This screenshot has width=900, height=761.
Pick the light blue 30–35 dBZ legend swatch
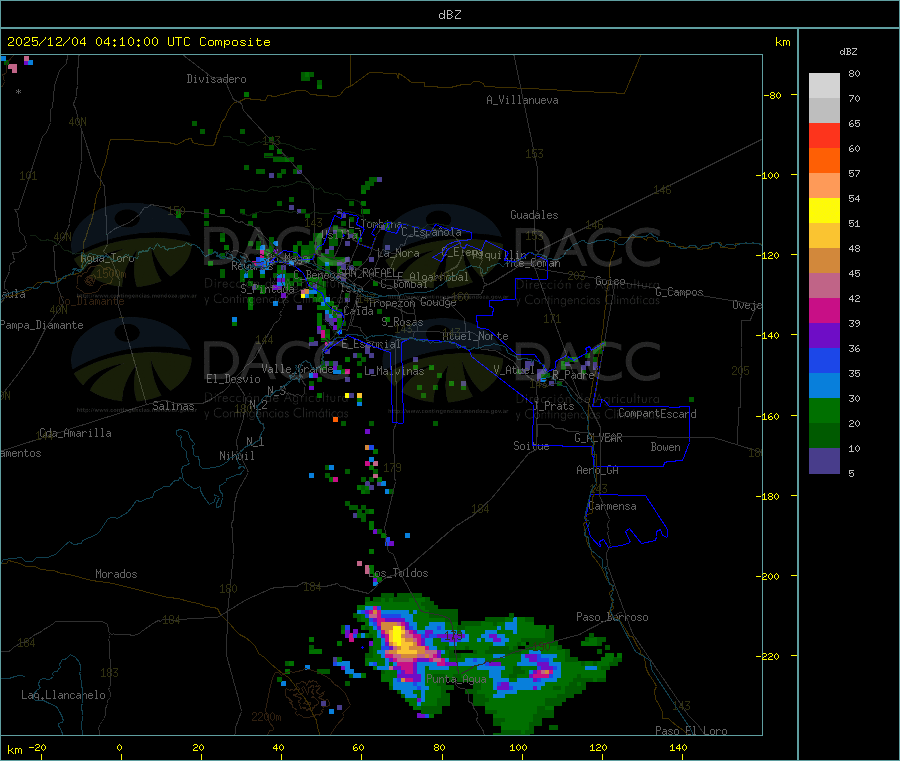click(824, 386)
